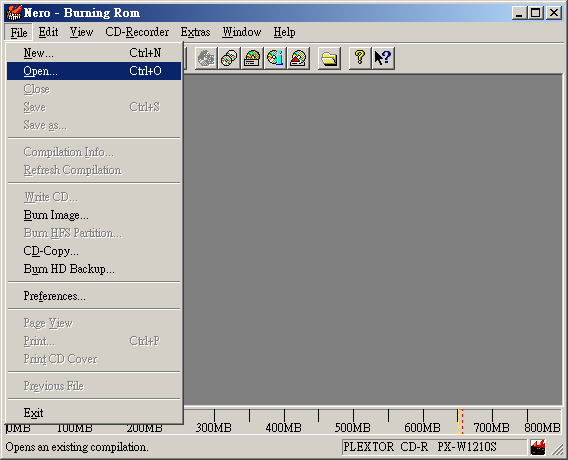568x460 pixels.
Task: Click the grayed Save as... entry
Action: coord(94,125)
